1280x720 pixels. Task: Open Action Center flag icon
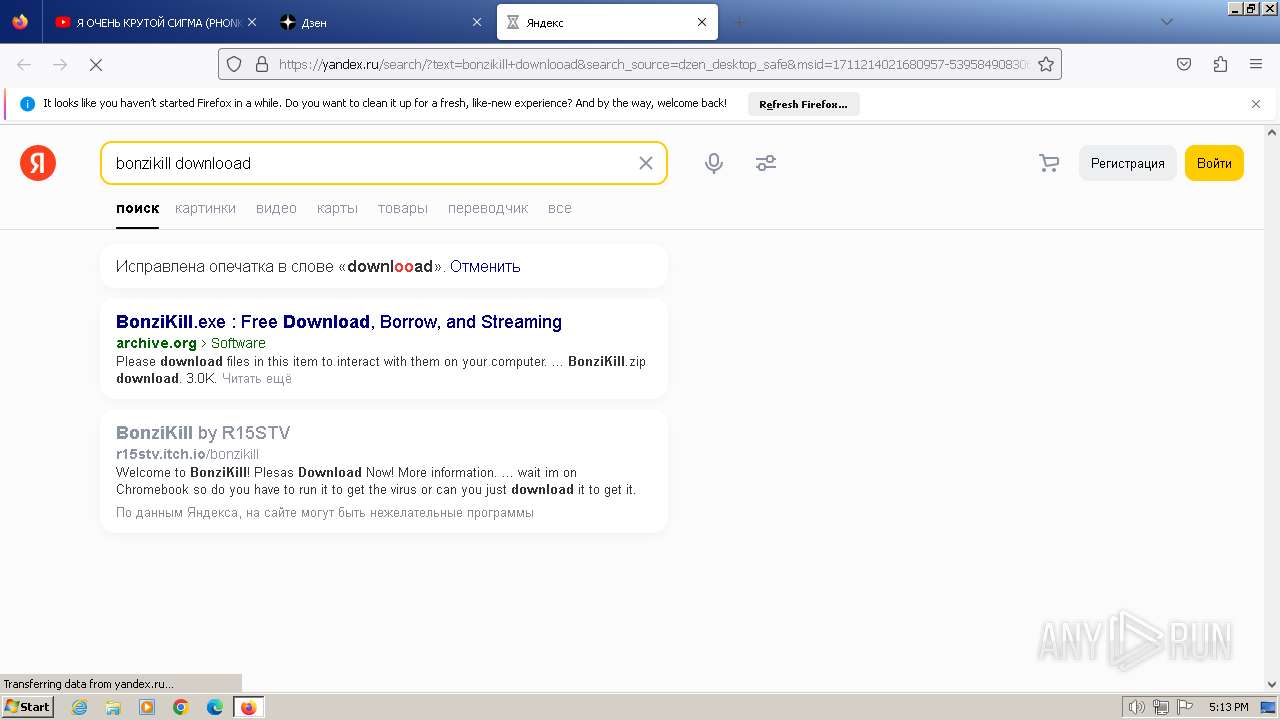click(1185, 707)
